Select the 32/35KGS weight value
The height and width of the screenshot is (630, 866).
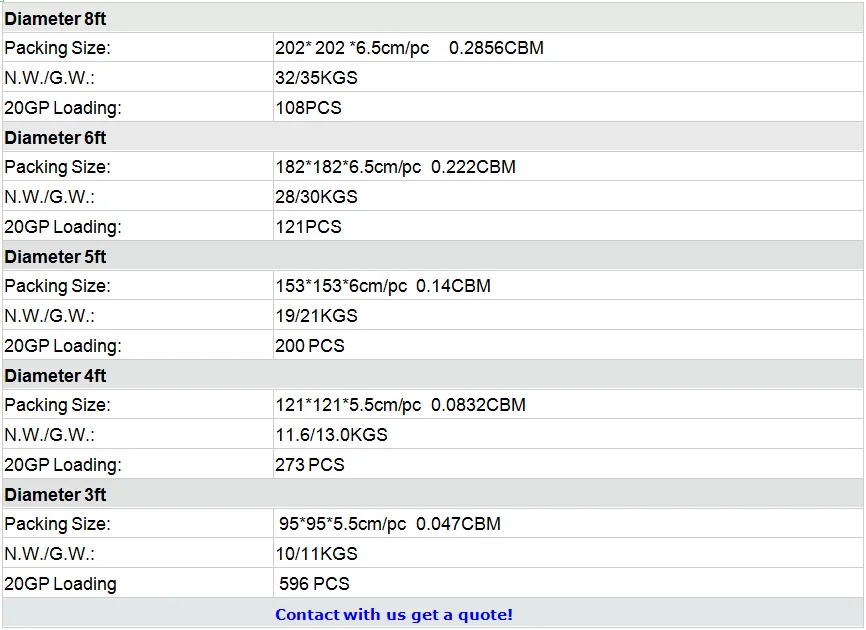(316, 78)
